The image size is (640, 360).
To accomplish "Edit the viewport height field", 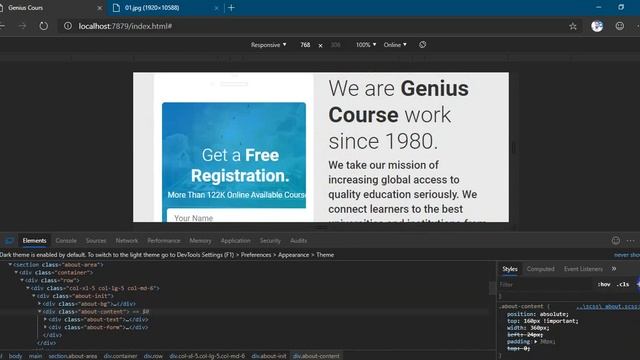I will (336, 45).
